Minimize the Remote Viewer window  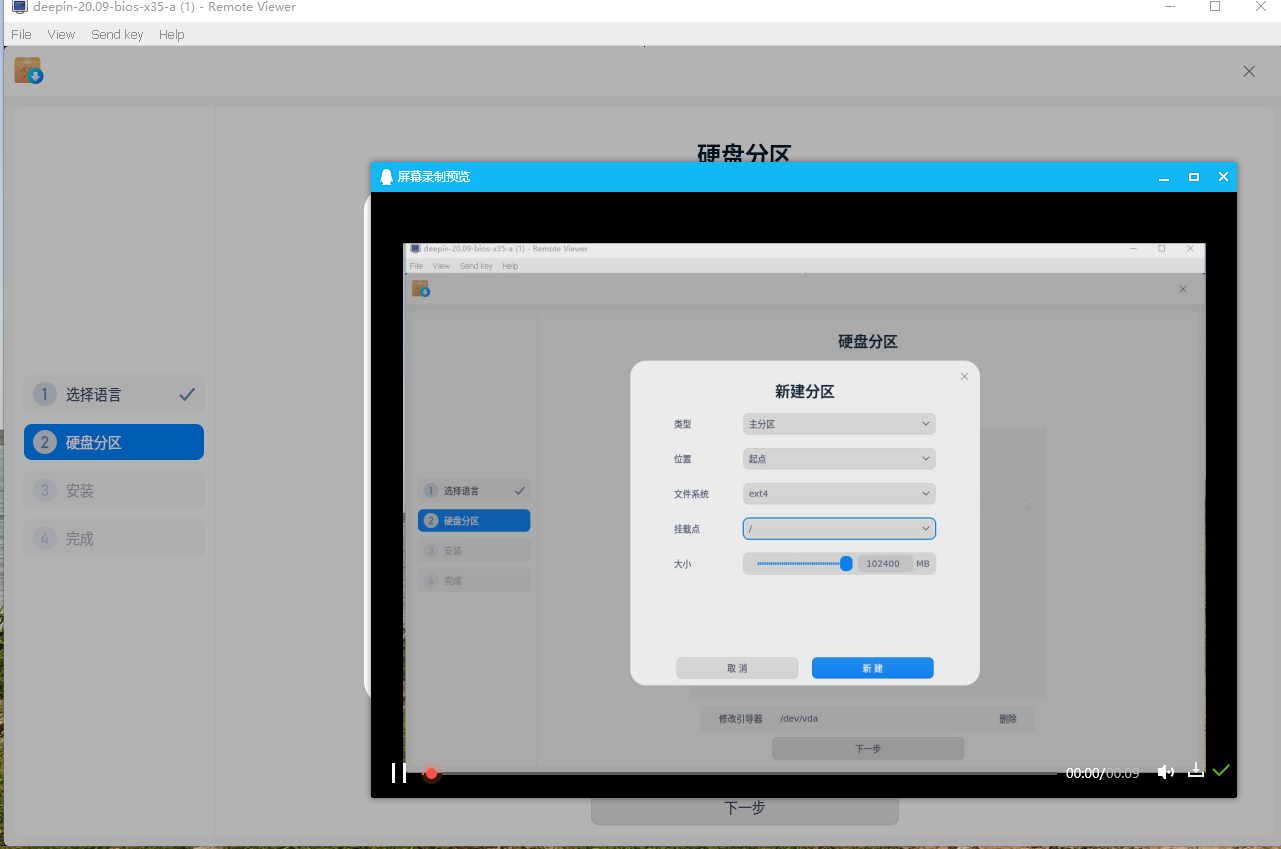[1169, 6]
